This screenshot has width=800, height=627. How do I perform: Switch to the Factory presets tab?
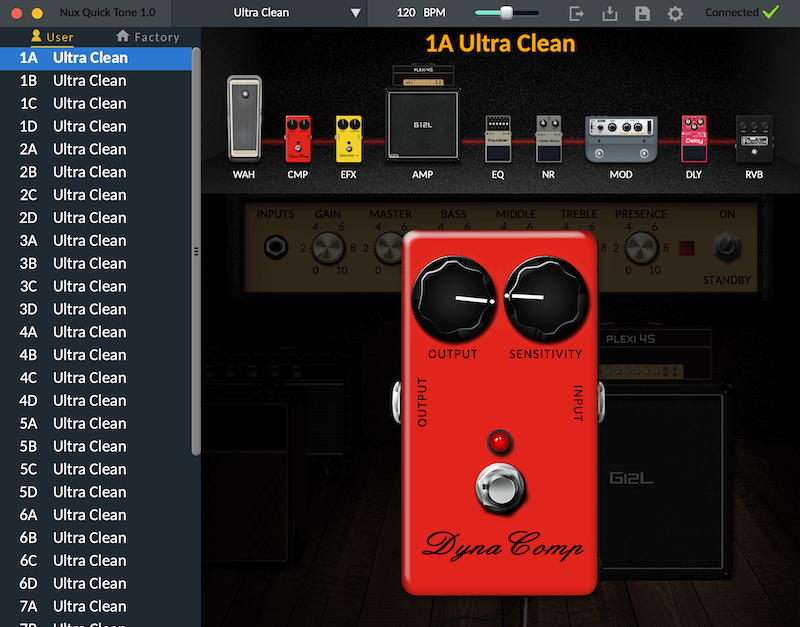(148, 37)
